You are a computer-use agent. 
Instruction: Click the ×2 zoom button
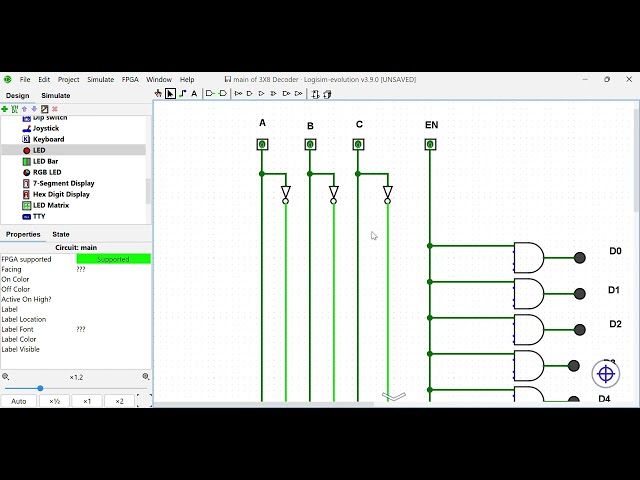[119, 401]
